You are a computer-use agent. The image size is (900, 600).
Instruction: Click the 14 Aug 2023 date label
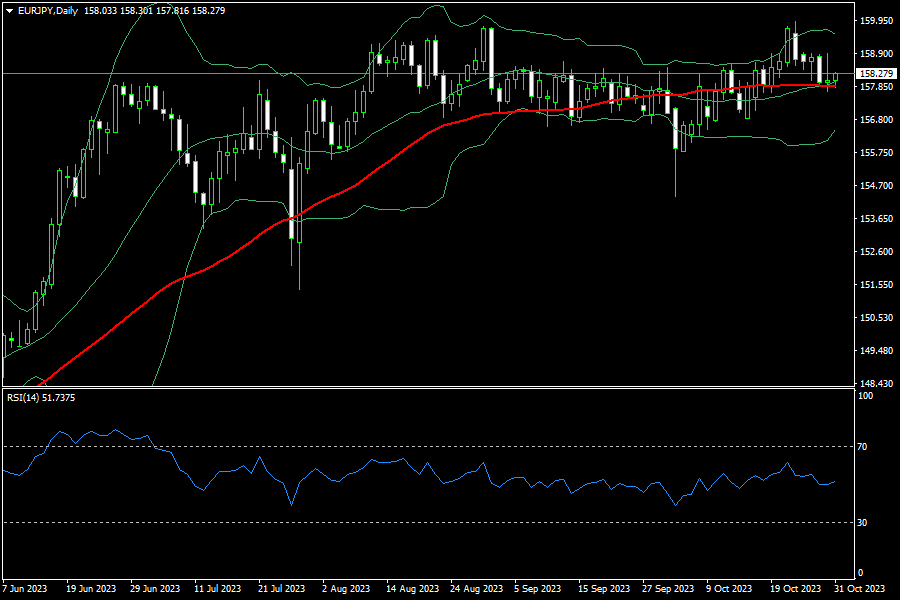(412, 589)
